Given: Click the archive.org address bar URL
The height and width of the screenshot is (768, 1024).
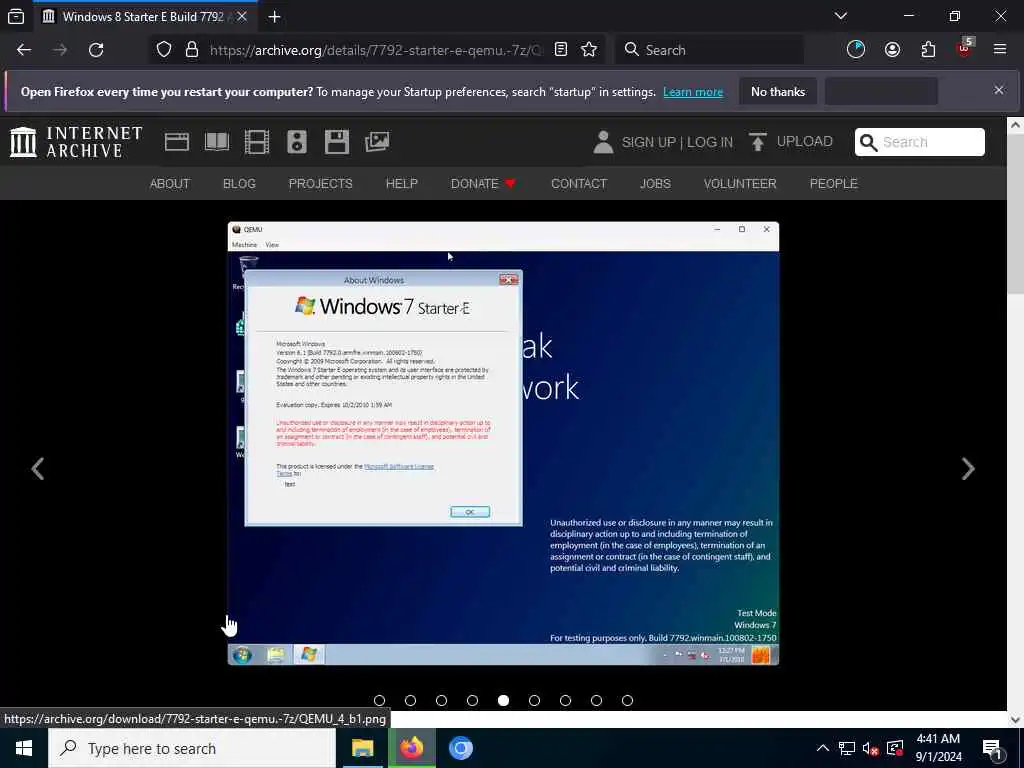Looking at the screenshot, I should [x=376, y=50].
